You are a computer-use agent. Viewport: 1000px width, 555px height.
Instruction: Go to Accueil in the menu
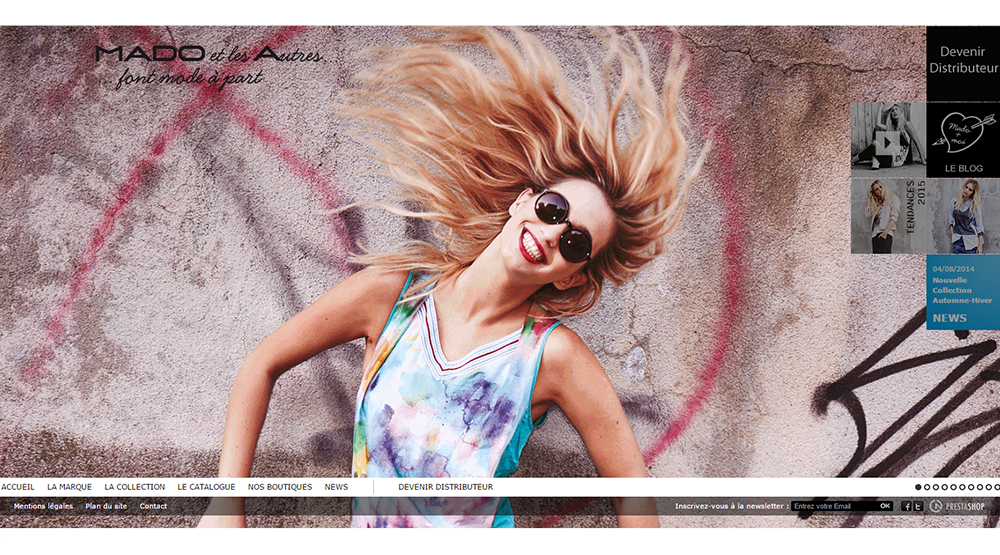click(x=18, y=487)
